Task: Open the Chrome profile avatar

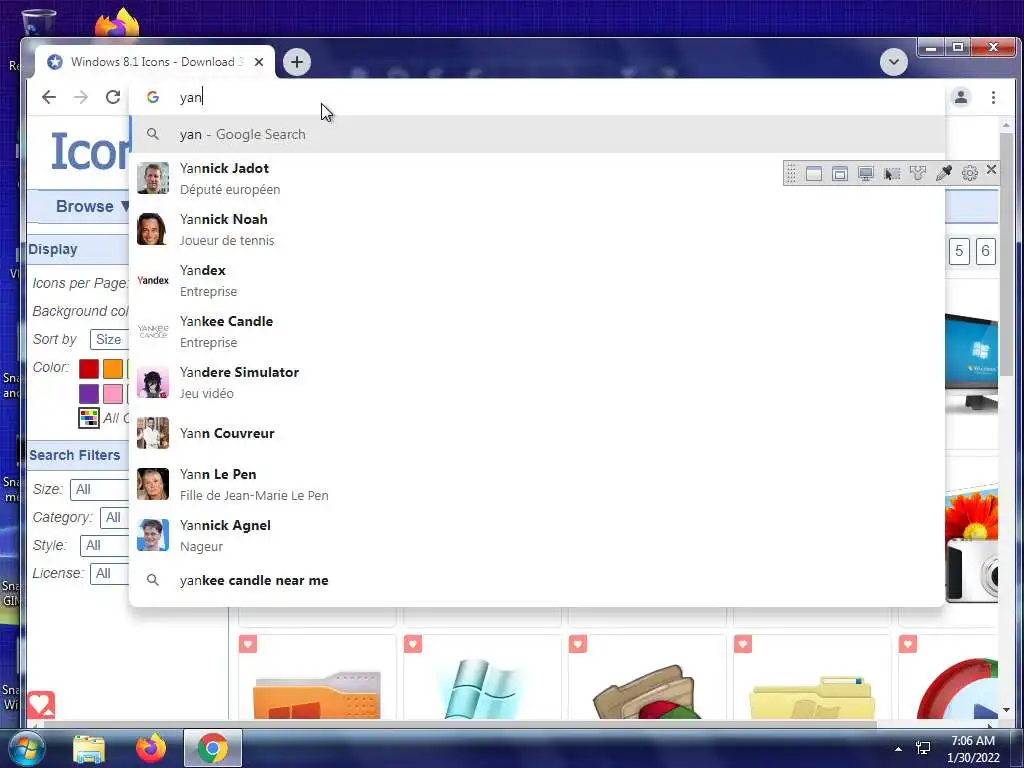Action: 961,97
